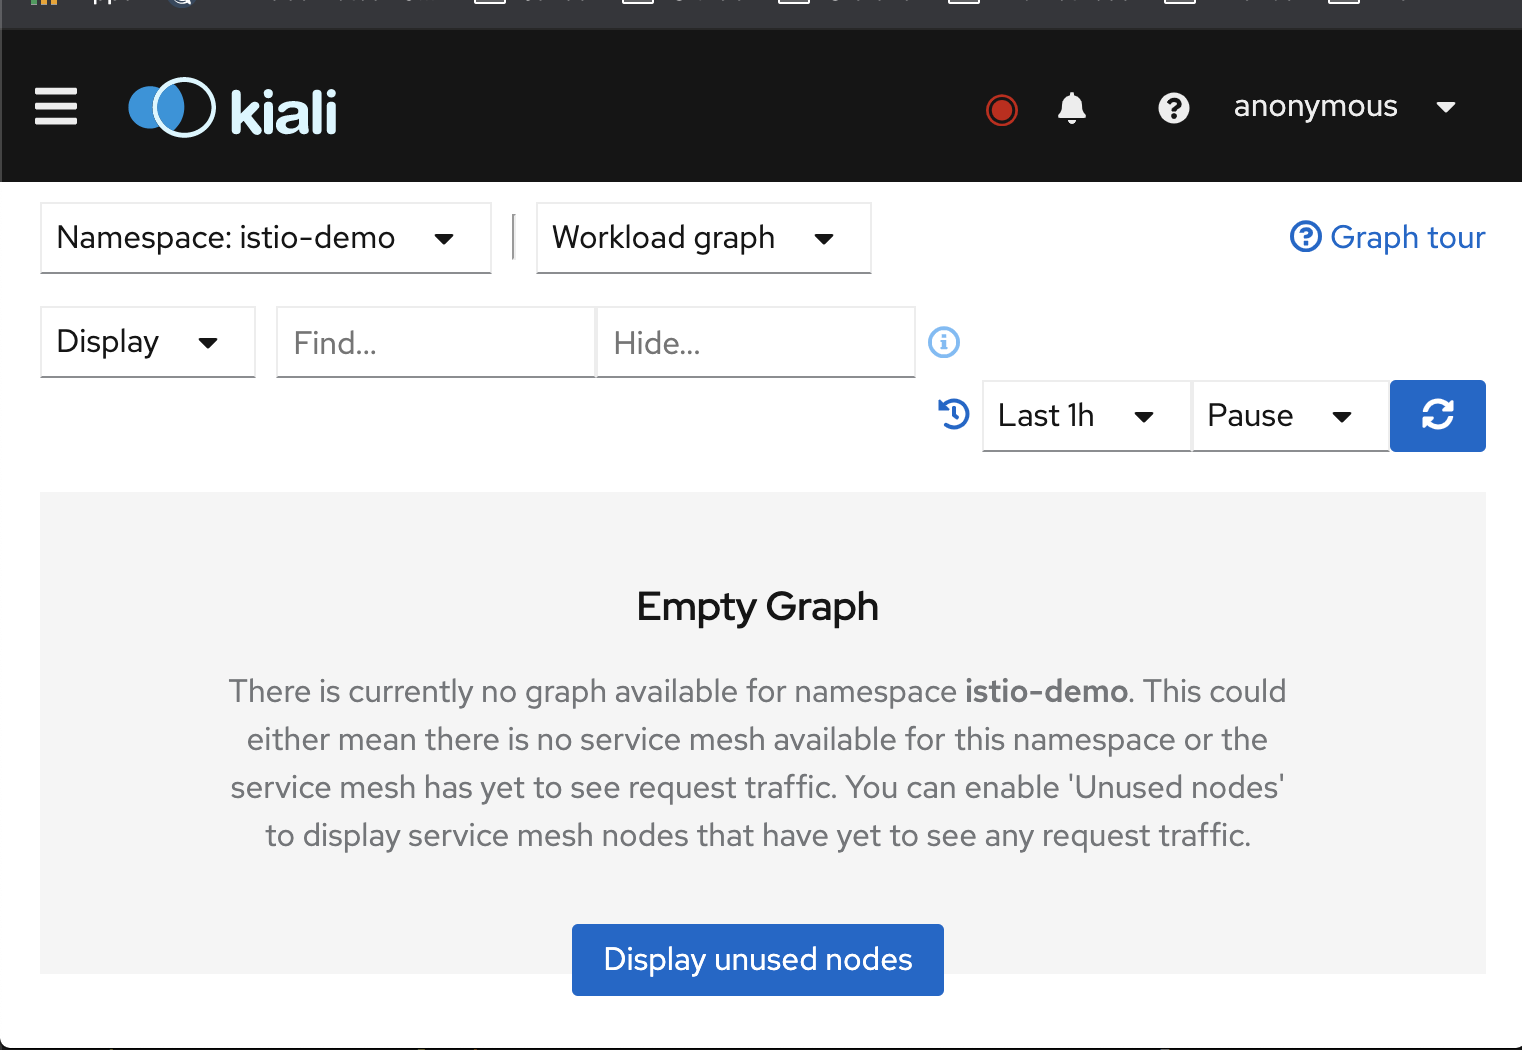Open the Namespace: istio-demo selector
This screenshot has height=1050, width=1522.
[266, 238]
